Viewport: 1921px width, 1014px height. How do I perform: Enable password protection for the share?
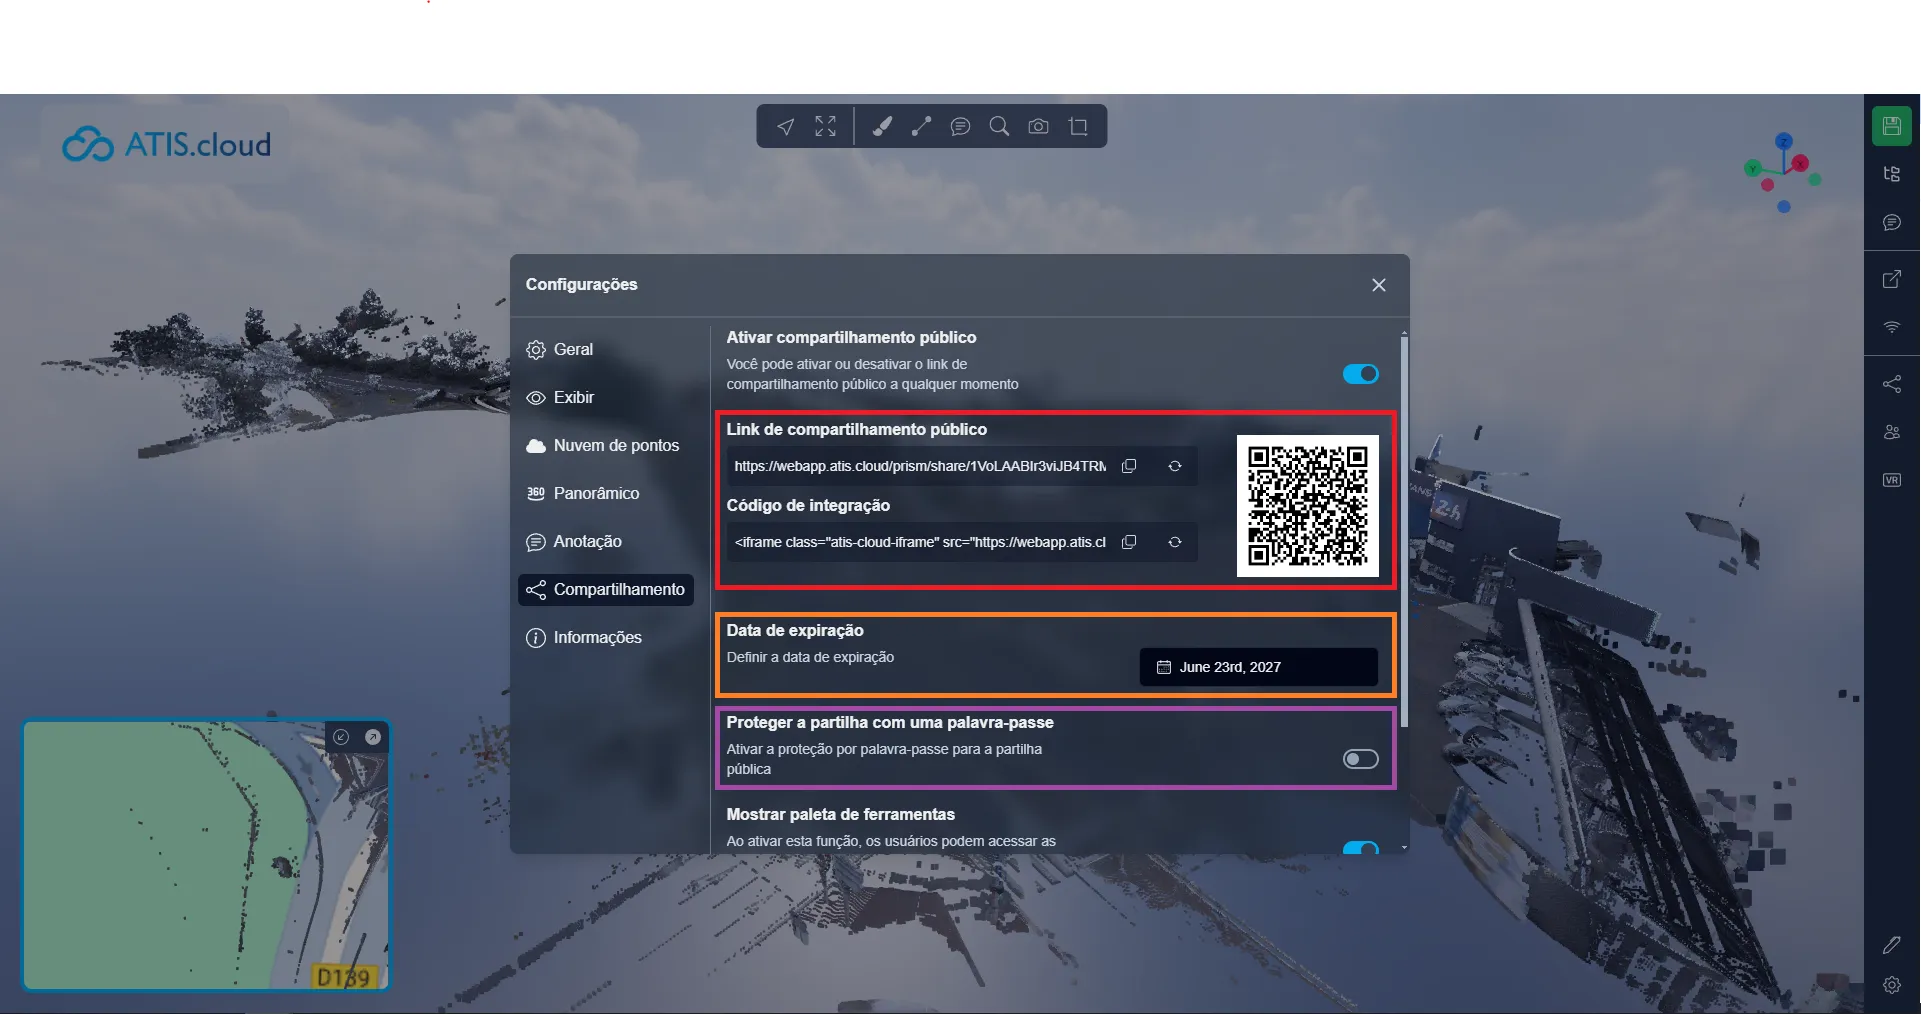point(1360,759)
